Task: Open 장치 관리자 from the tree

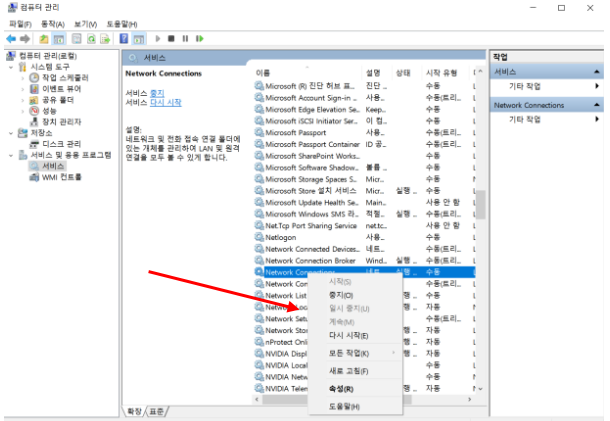Action: (61, 122)
